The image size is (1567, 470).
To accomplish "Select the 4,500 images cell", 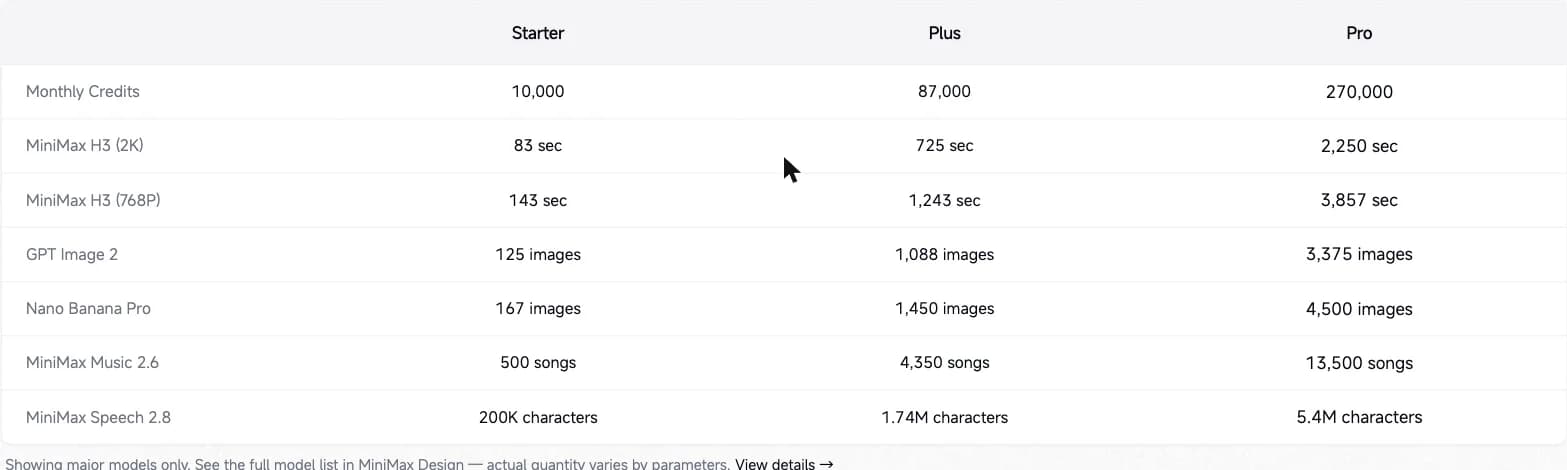I will [1359, 308].
